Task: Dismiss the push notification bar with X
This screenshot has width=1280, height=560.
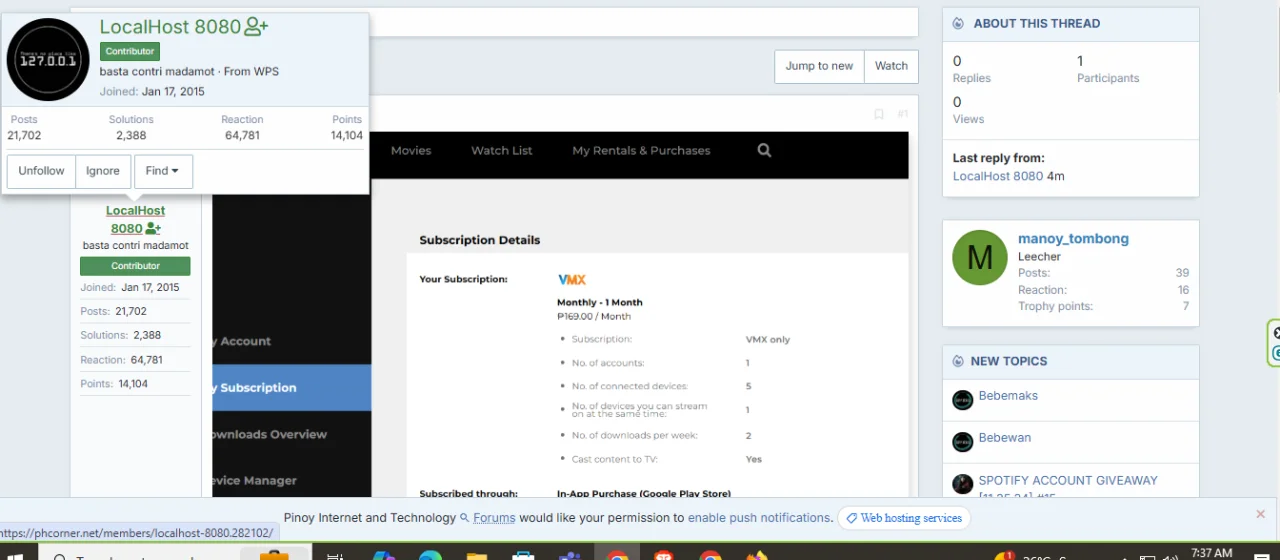Action: (1260, 514)
